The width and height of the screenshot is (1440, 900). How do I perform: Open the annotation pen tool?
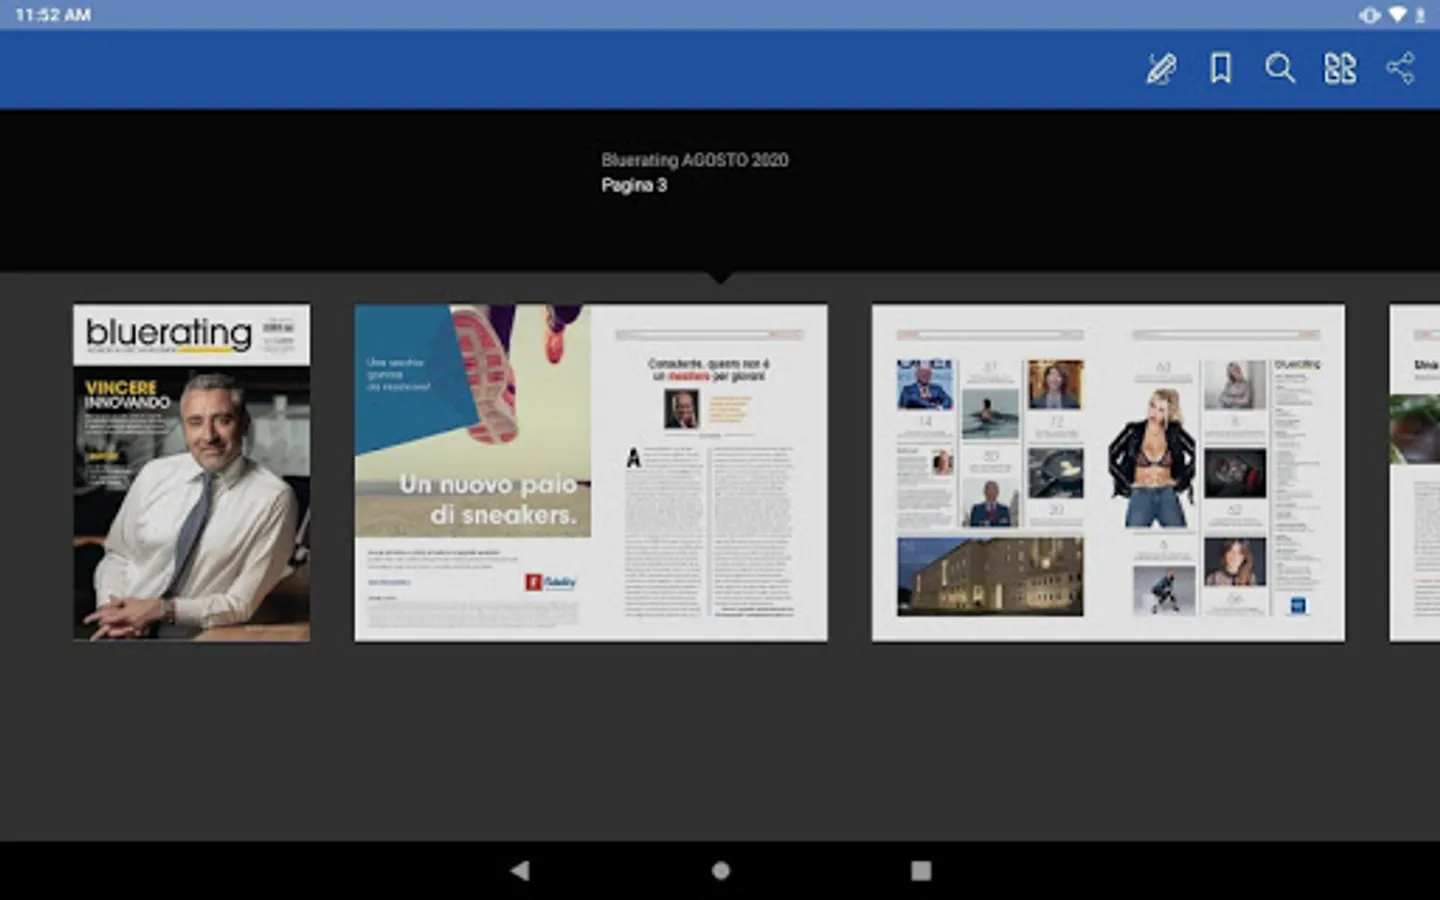1160,69
